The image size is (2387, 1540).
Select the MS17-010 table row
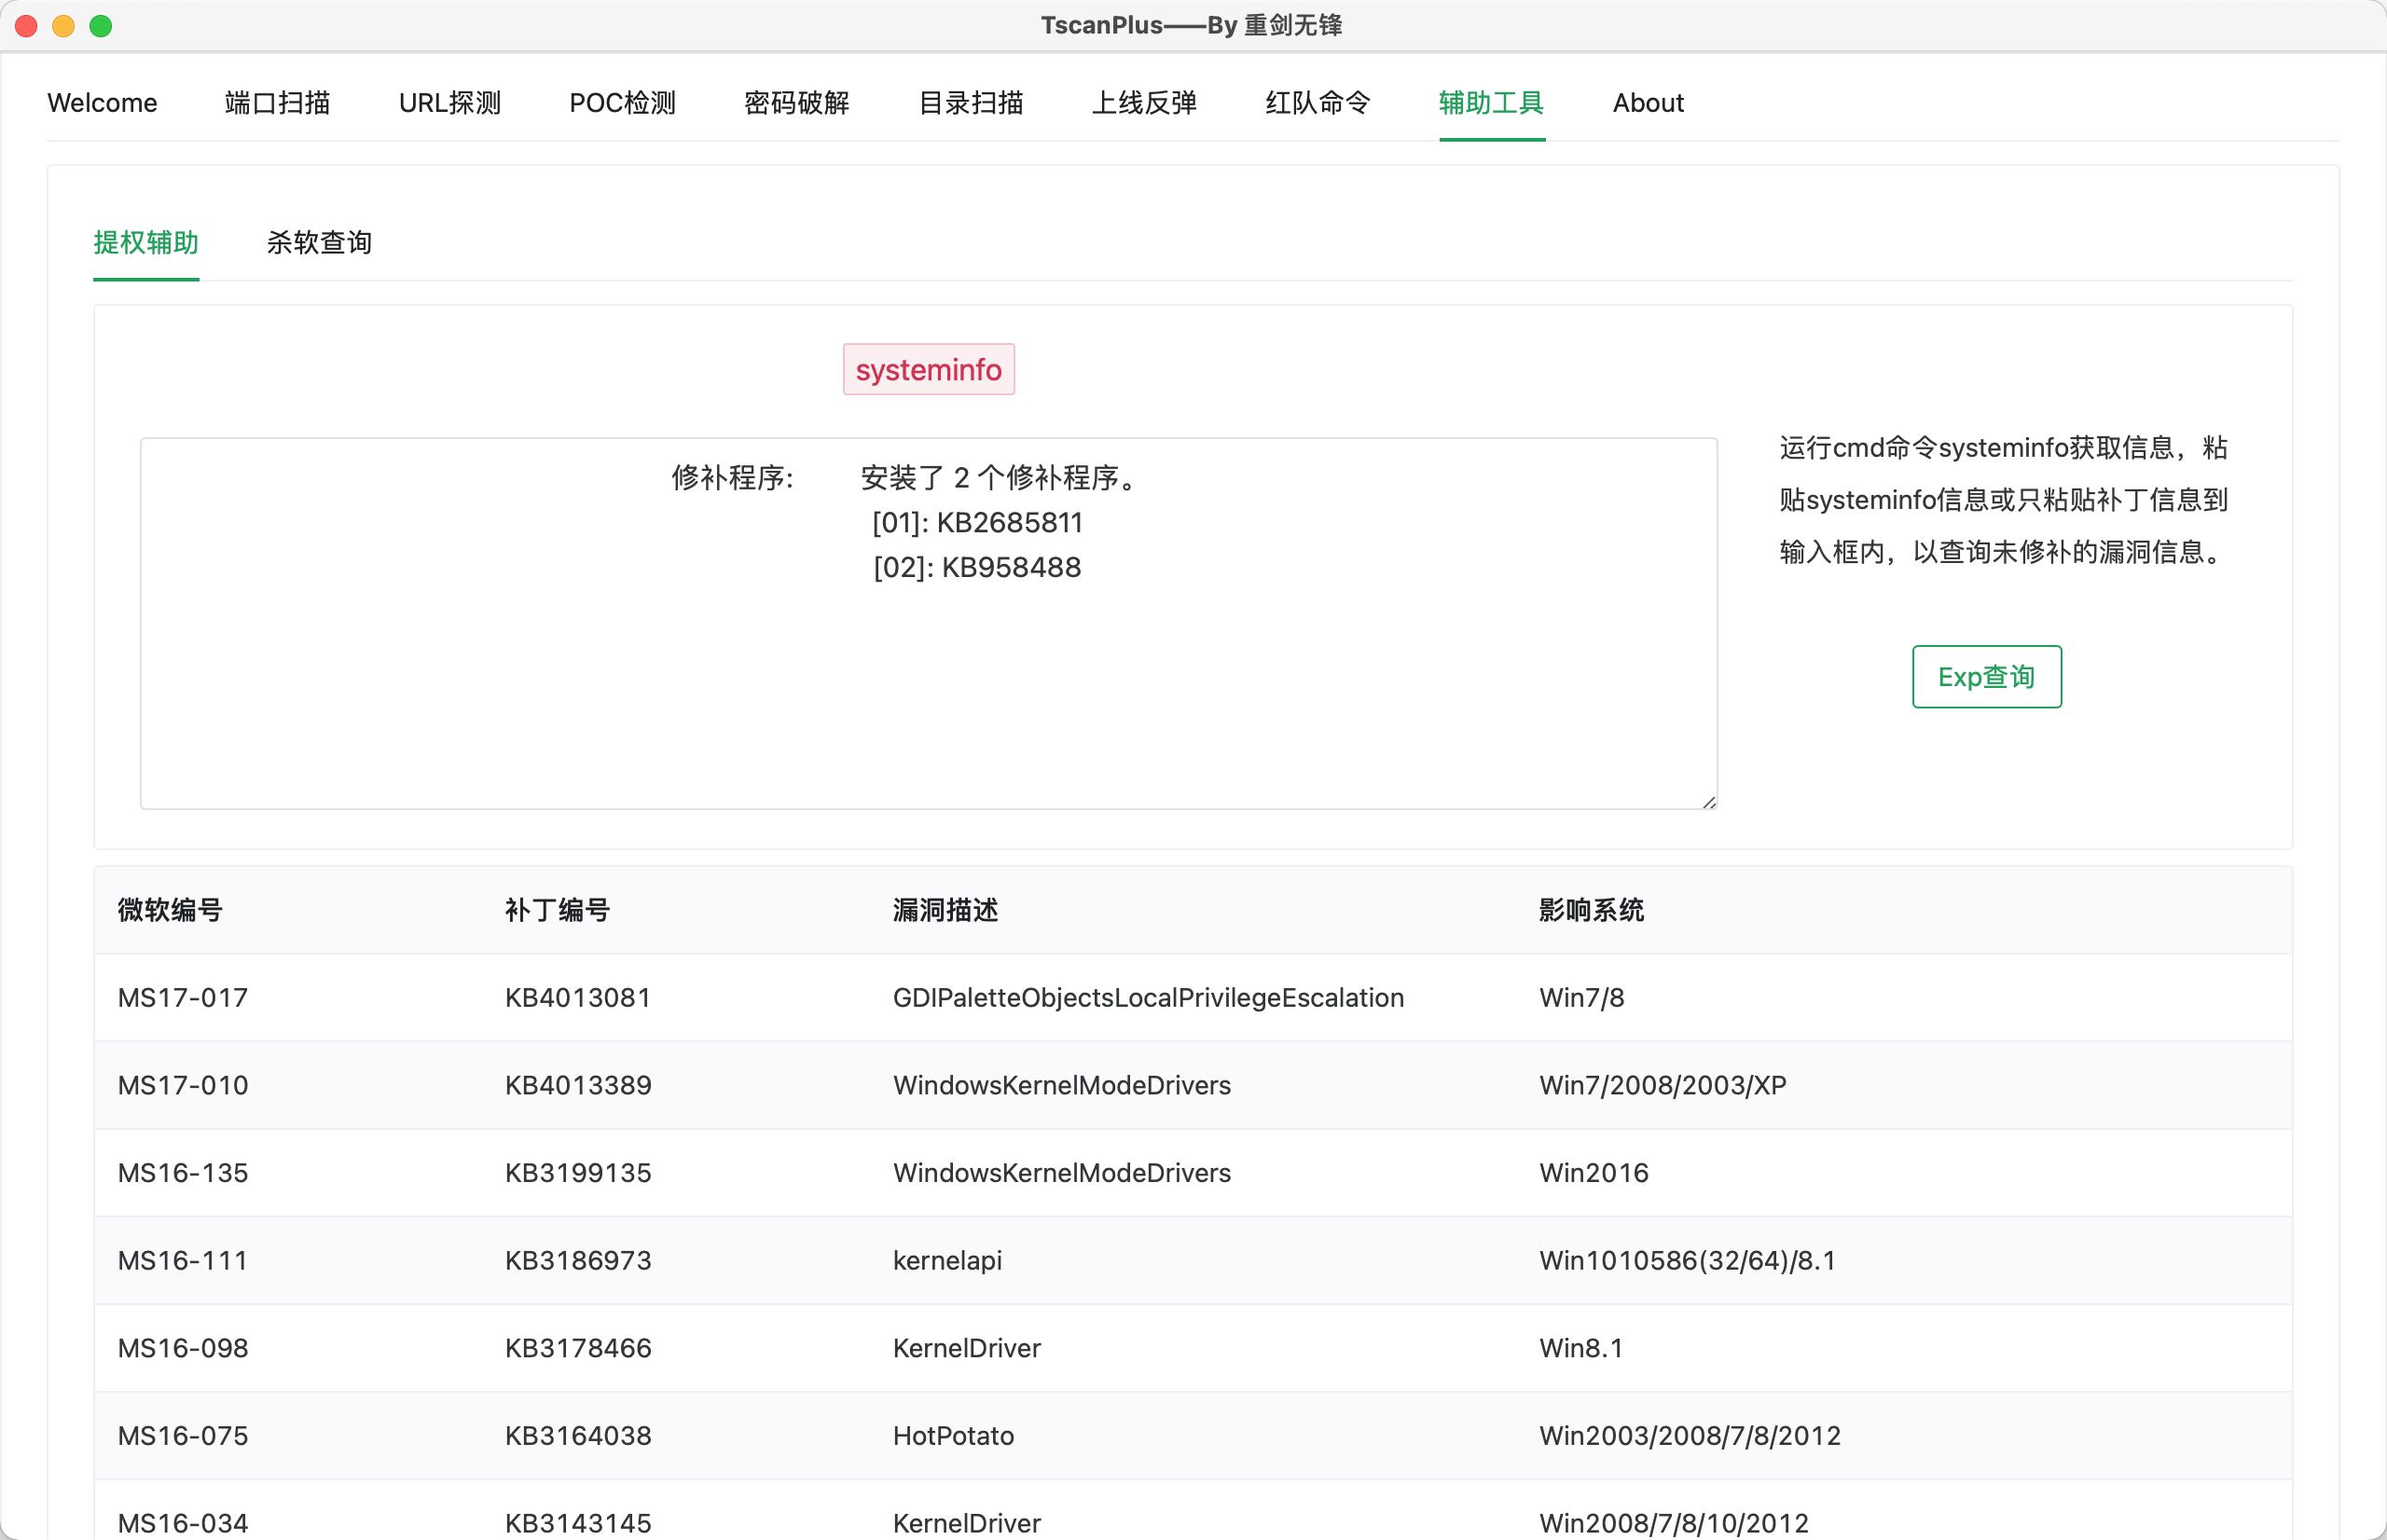click(x=183, y=1085)
